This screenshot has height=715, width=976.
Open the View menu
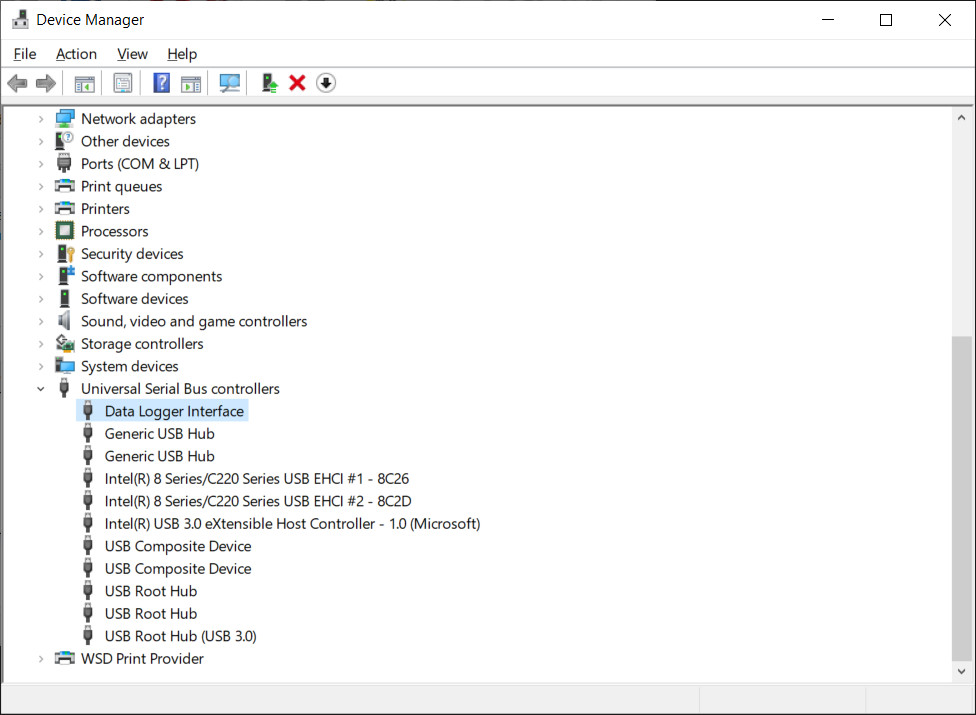133,54
